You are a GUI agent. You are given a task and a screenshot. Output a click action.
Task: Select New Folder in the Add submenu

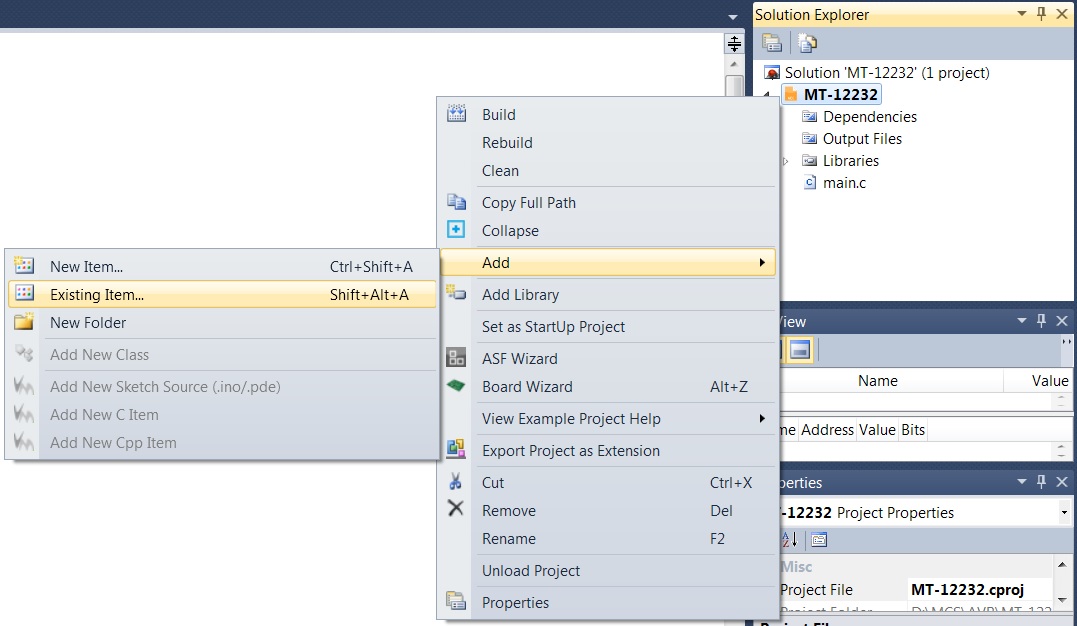point(88,323)
